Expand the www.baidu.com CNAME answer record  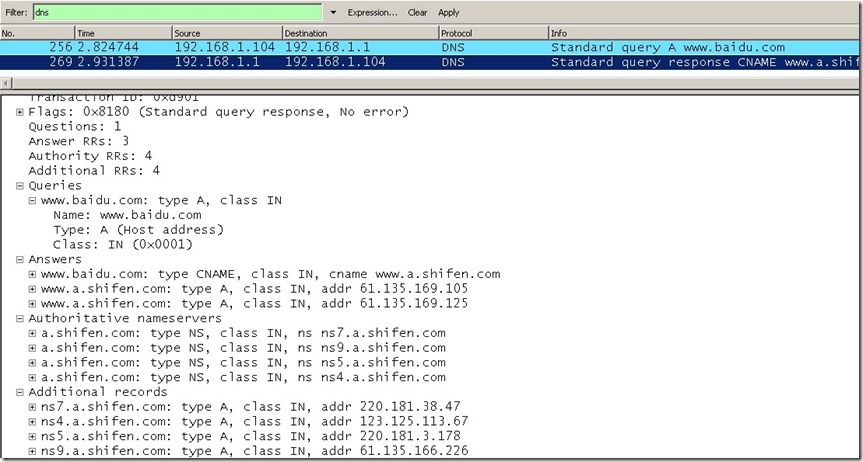click(32, 274)
